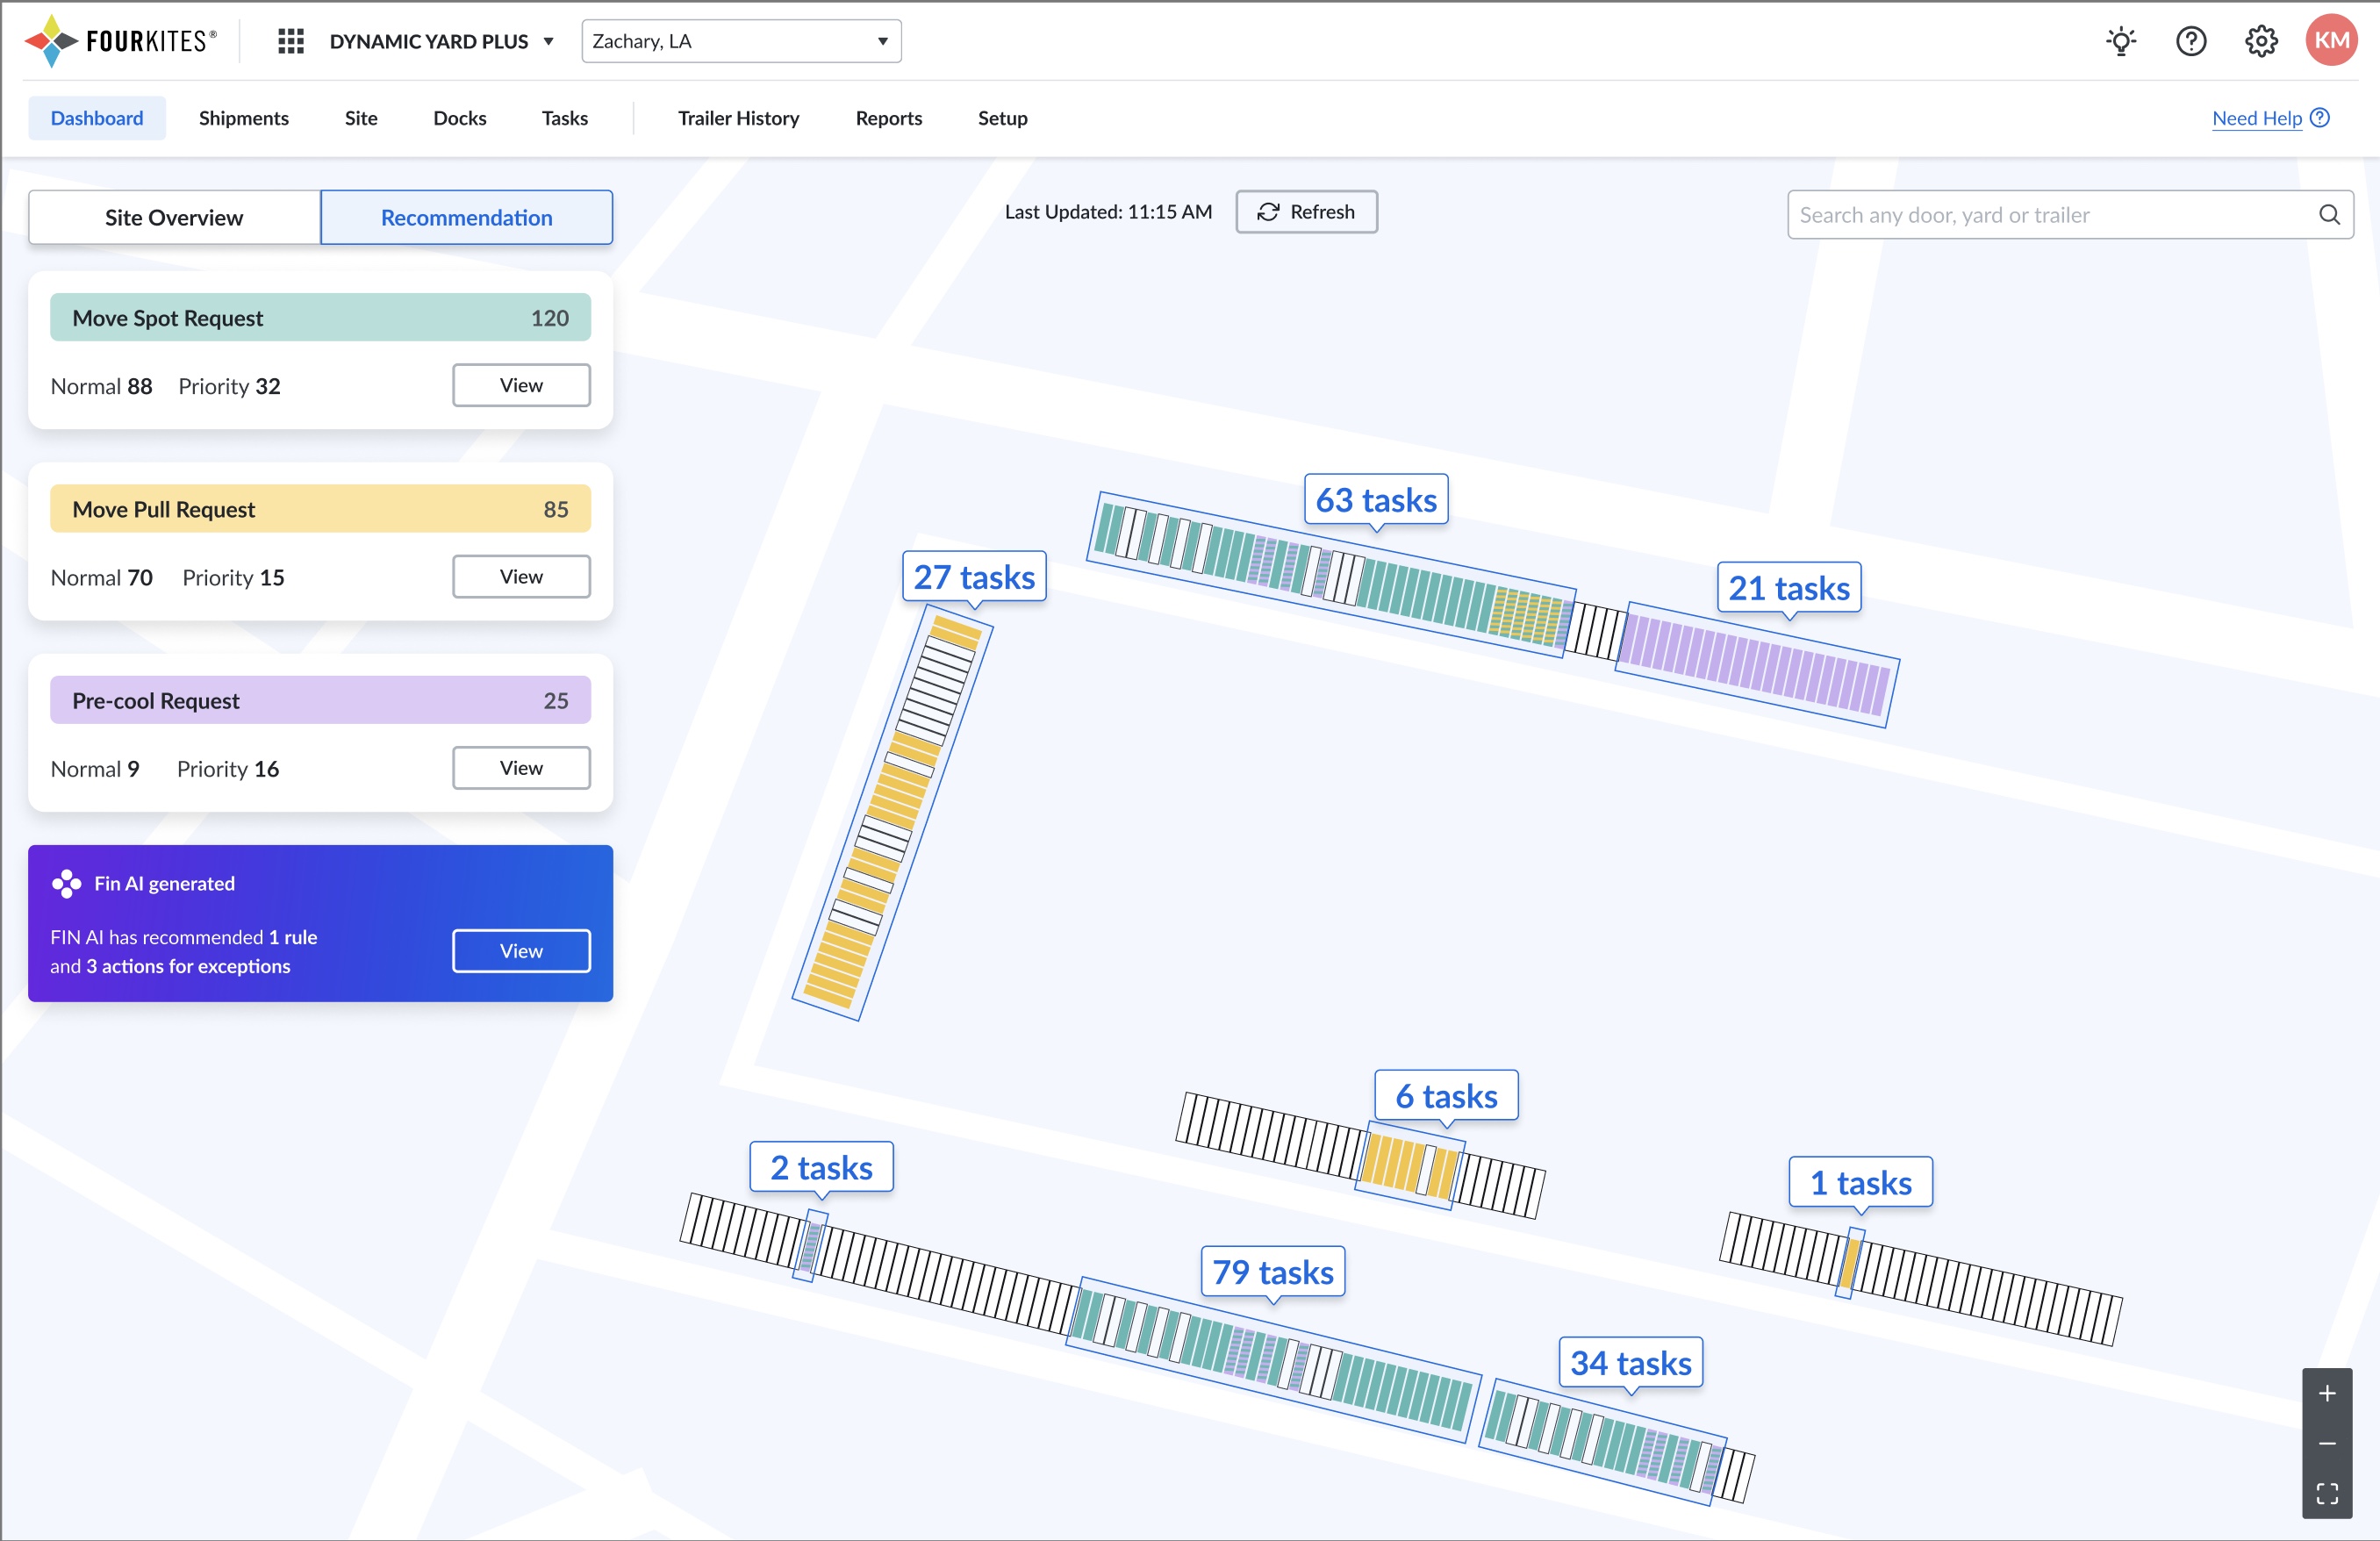
Task: Click the lightbulb ideas icon
Action: (x=2121, y=41)
